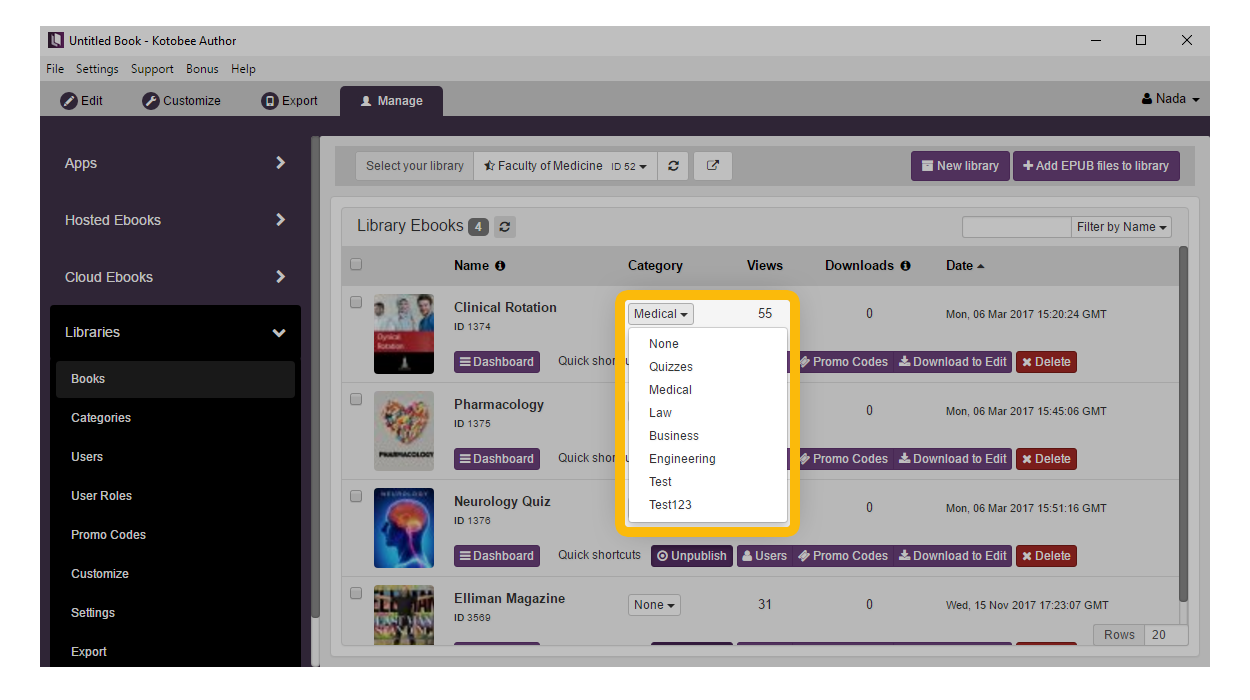1250x700 pixels.
Task: Unpublish the Neurology Quiz ebook
Action: (691, 556)
